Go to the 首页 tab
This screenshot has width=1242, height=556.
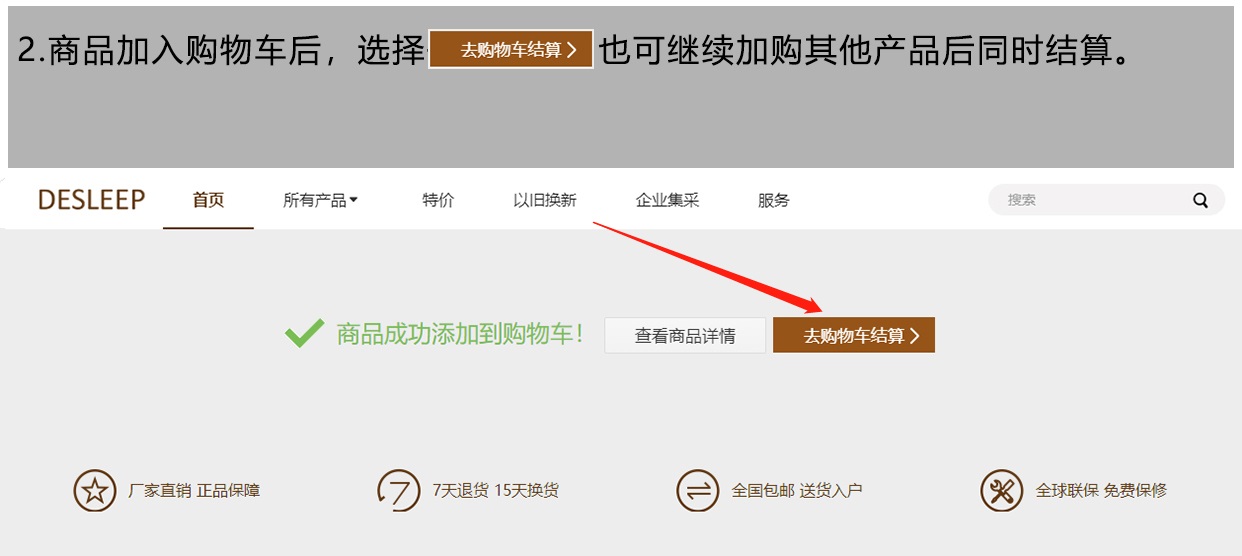point(208,200)
